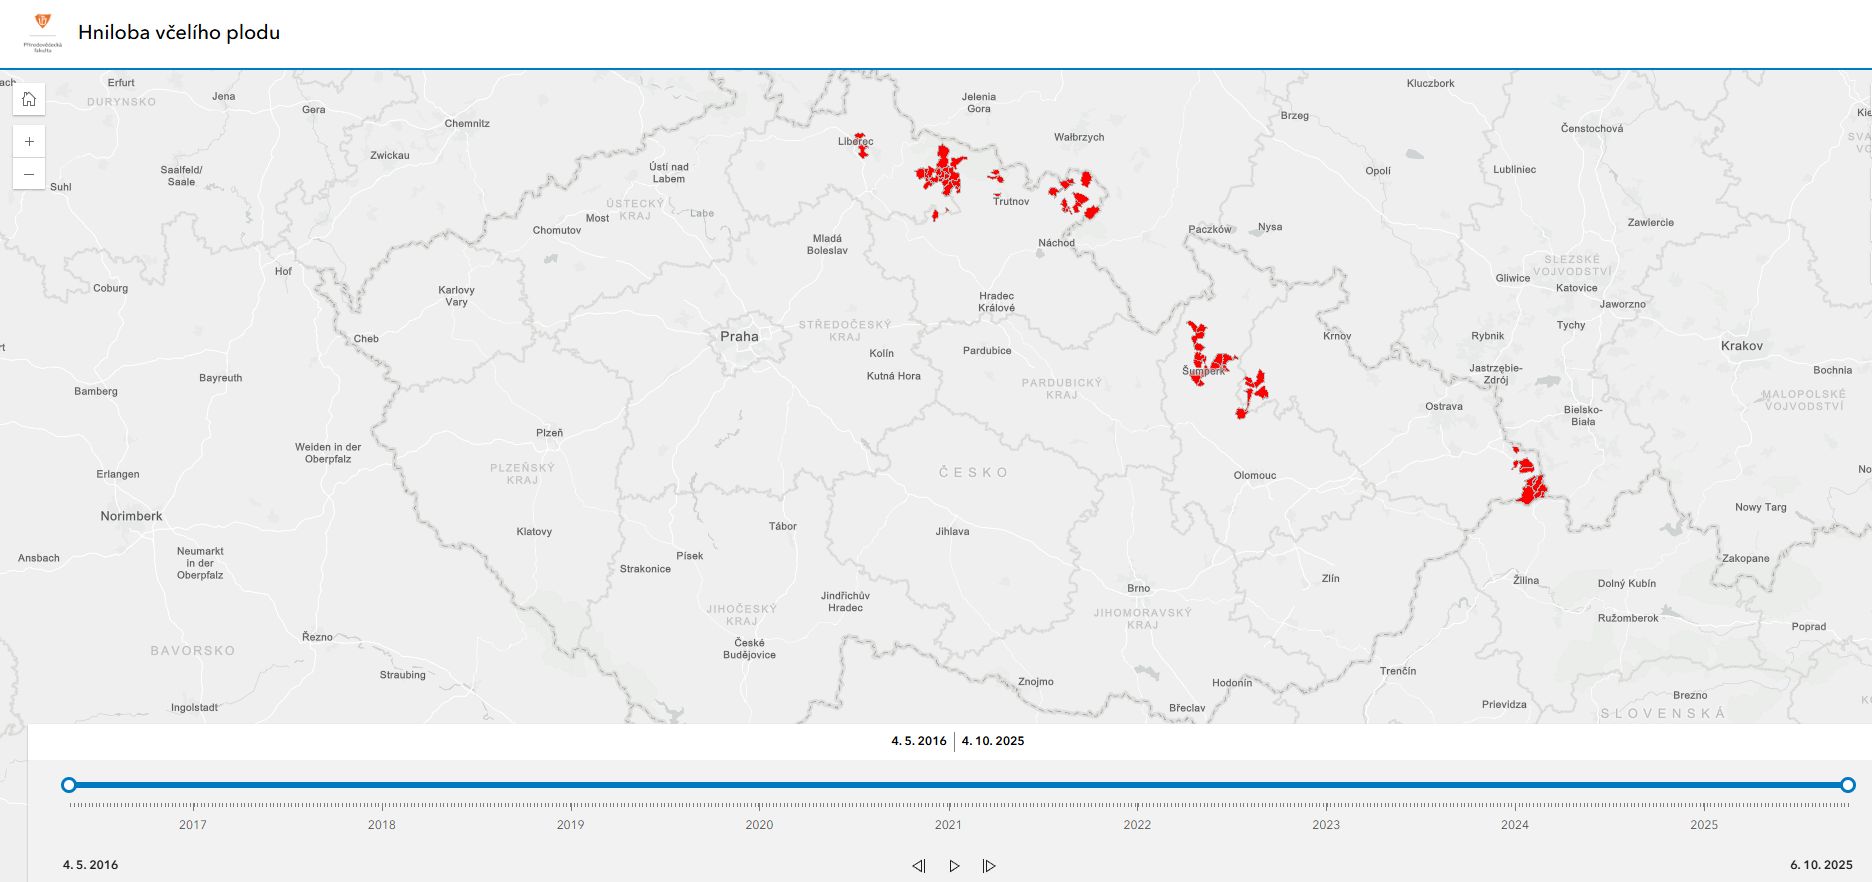This screenshot has width=1872, height=882.
Task: Click the Praha label on map
Action: point(739,337)
